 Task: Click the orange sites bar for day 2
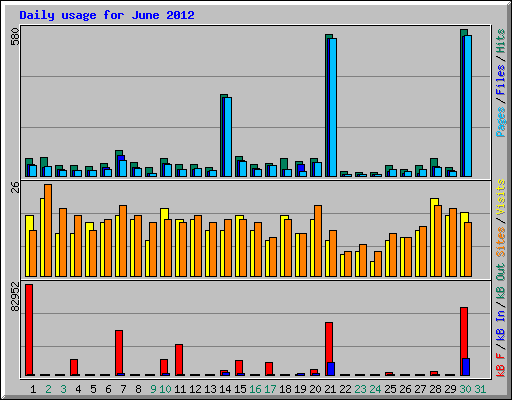(48, 230)
